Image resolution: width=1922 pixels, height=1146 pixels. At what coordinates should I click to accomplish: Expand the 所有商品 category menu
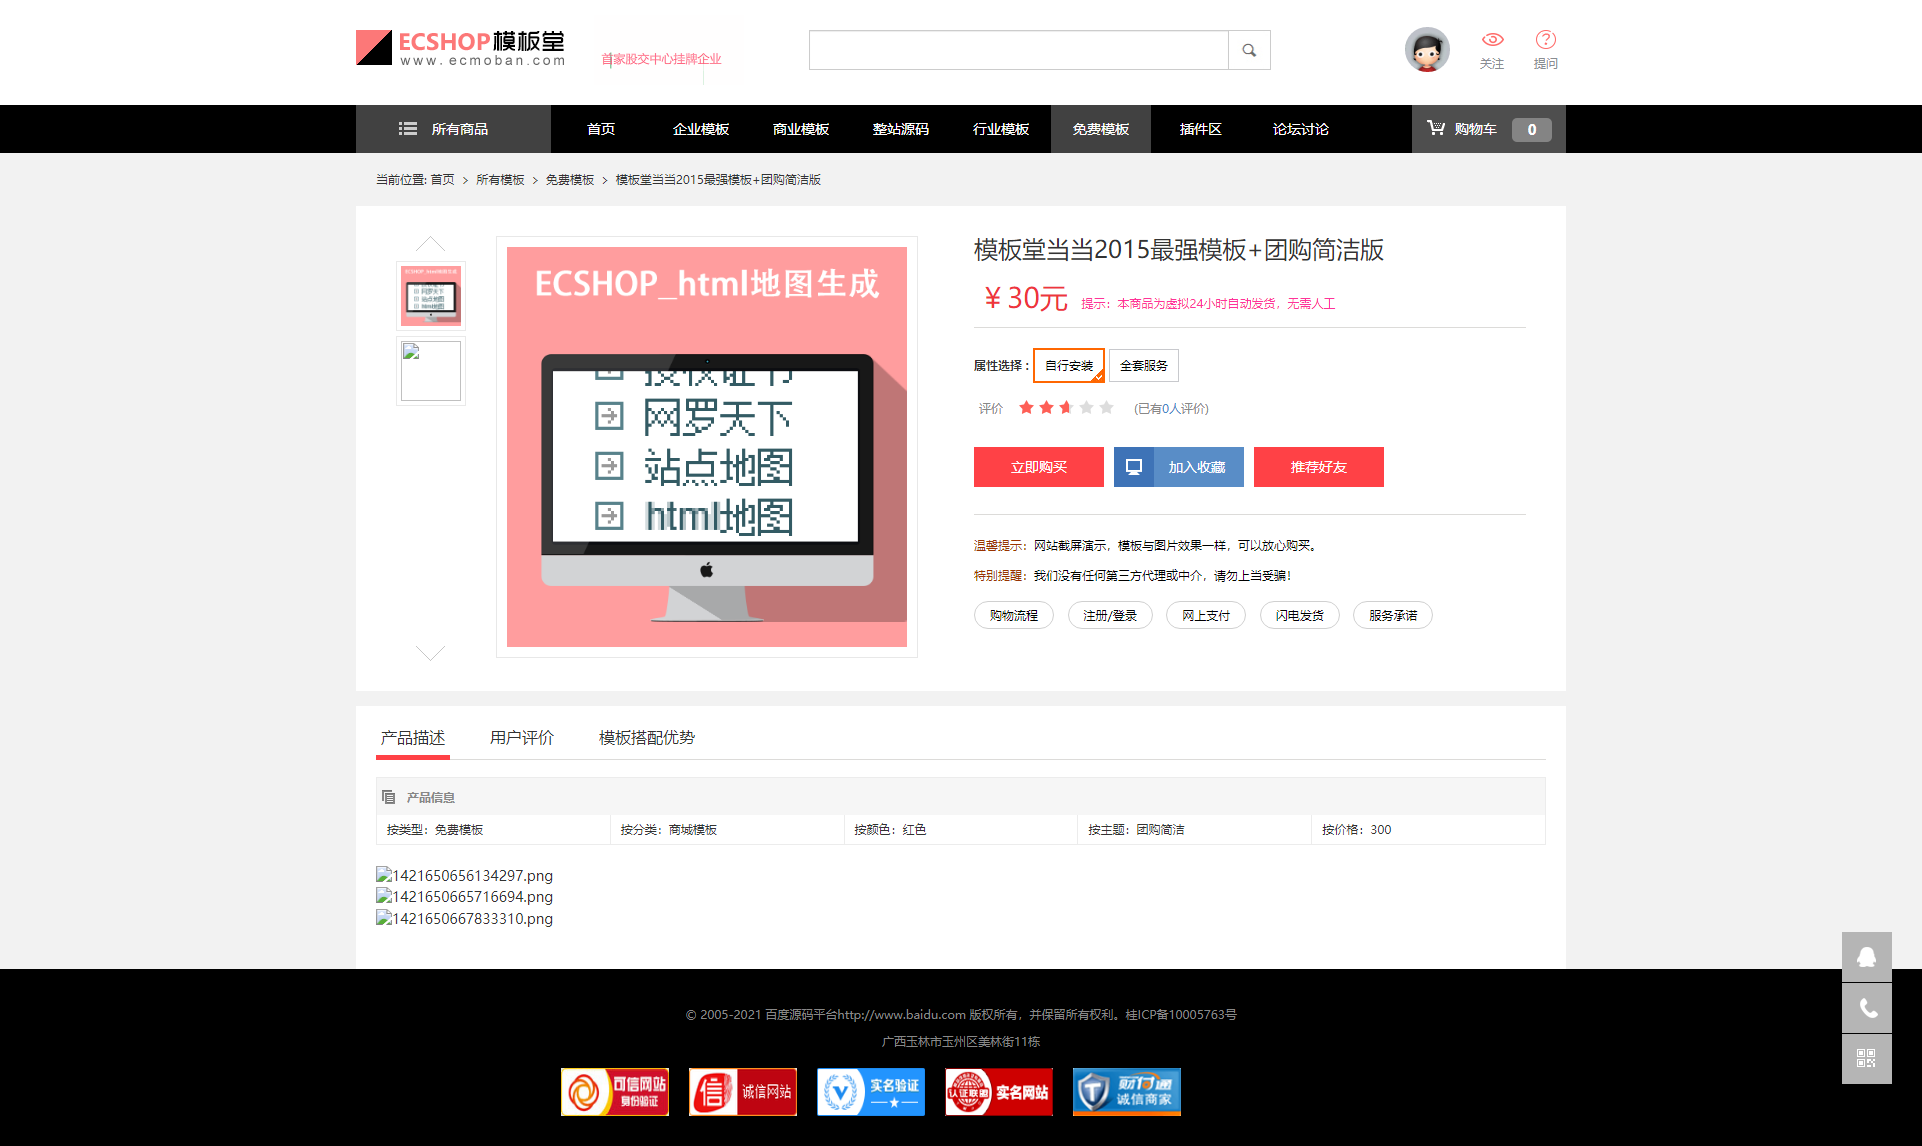453,129
